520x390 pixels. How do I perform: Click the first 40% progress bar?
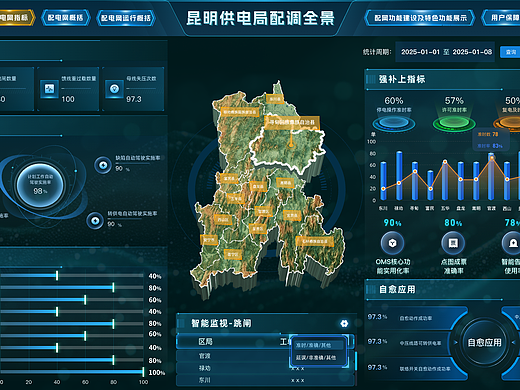pos(72,275)
